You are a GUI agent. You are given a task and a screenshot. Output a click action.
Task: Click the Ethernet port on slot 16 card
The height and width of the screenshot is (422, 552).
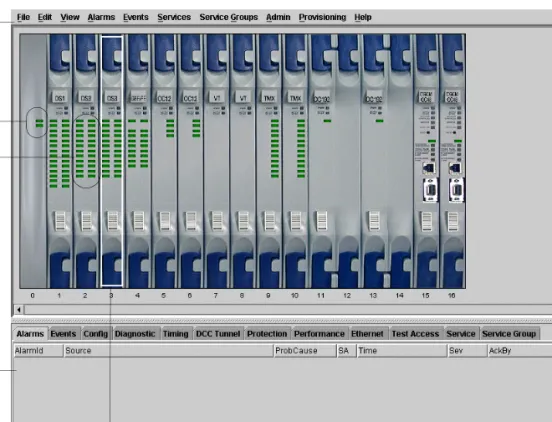coord(455,168)
